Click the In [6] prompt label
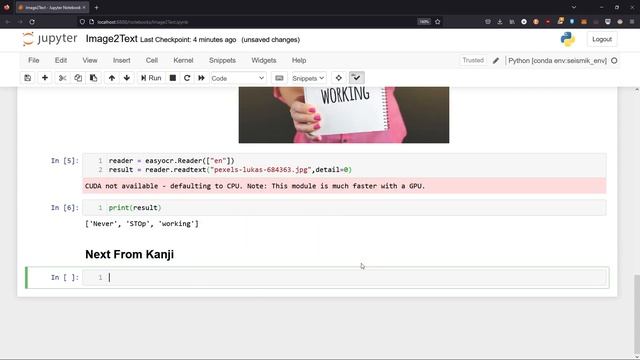This screenshot has width=640, height=360. point(64,208)
